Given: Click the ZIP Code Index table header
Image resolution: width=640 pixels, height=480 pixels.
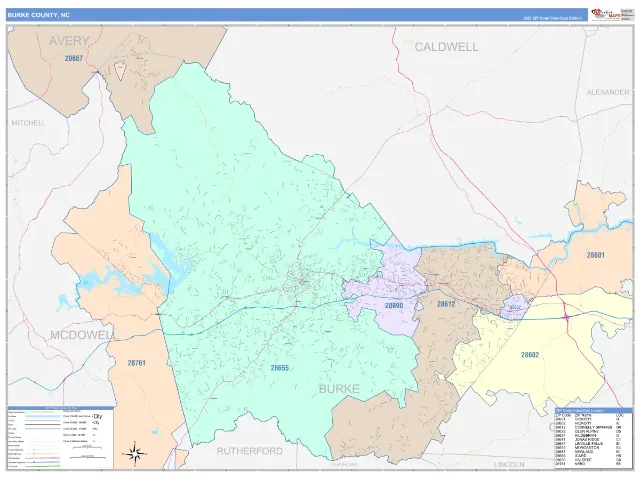Looking at the screenshot, I should pyautogui.click(x=593, y=410).
